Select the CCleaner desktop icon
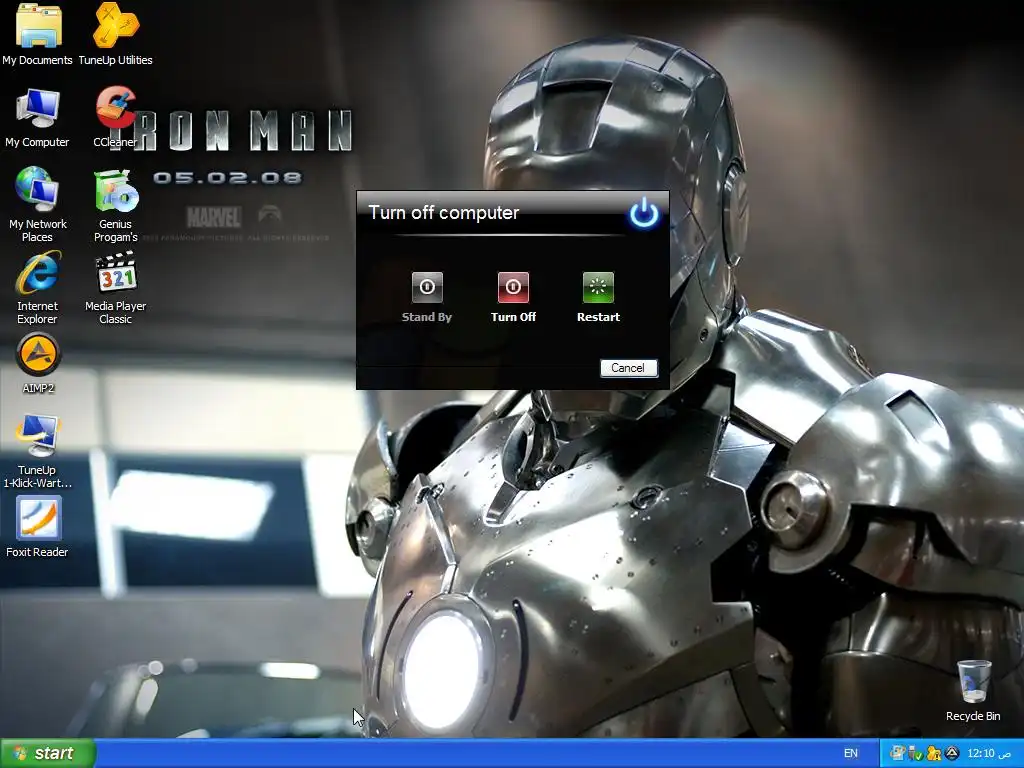This screenshot has height=768, width=1024. tap(116, 118)
